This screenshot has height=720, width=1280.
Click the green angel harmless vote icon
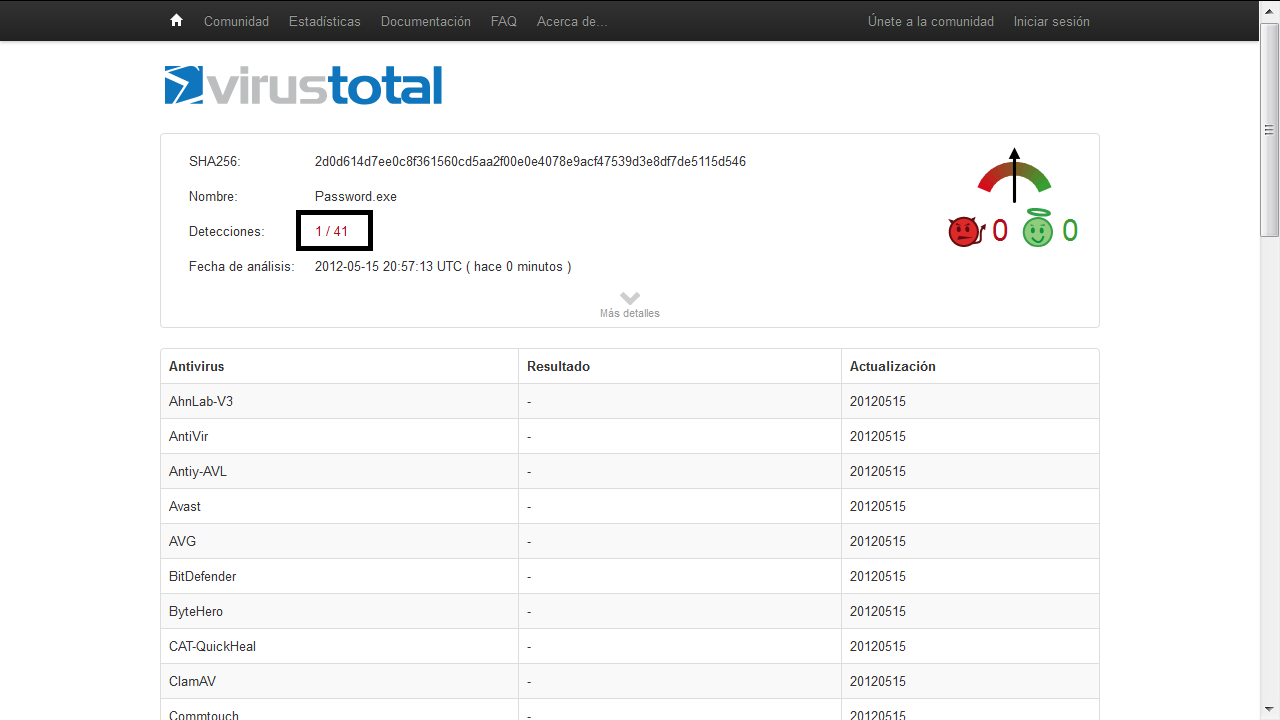(x=1038, y=229)
